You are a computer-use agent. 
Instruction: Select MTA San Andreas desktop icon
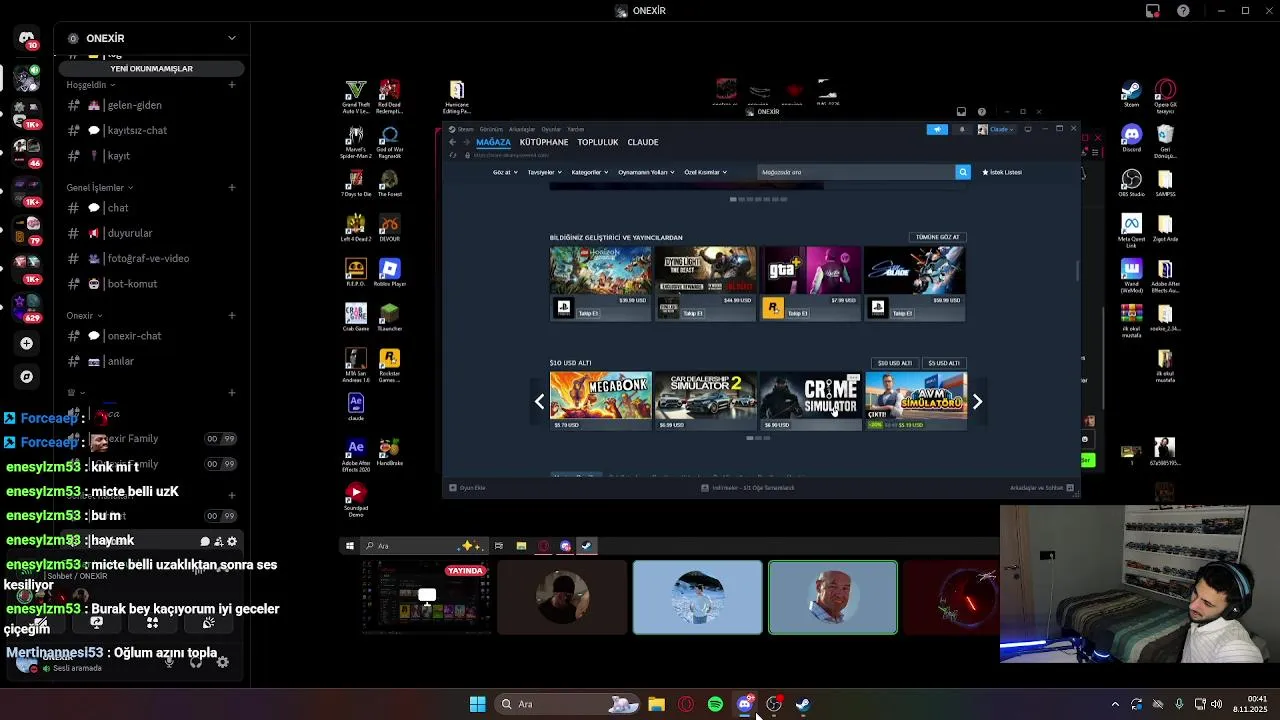click(x=356, y=365)
